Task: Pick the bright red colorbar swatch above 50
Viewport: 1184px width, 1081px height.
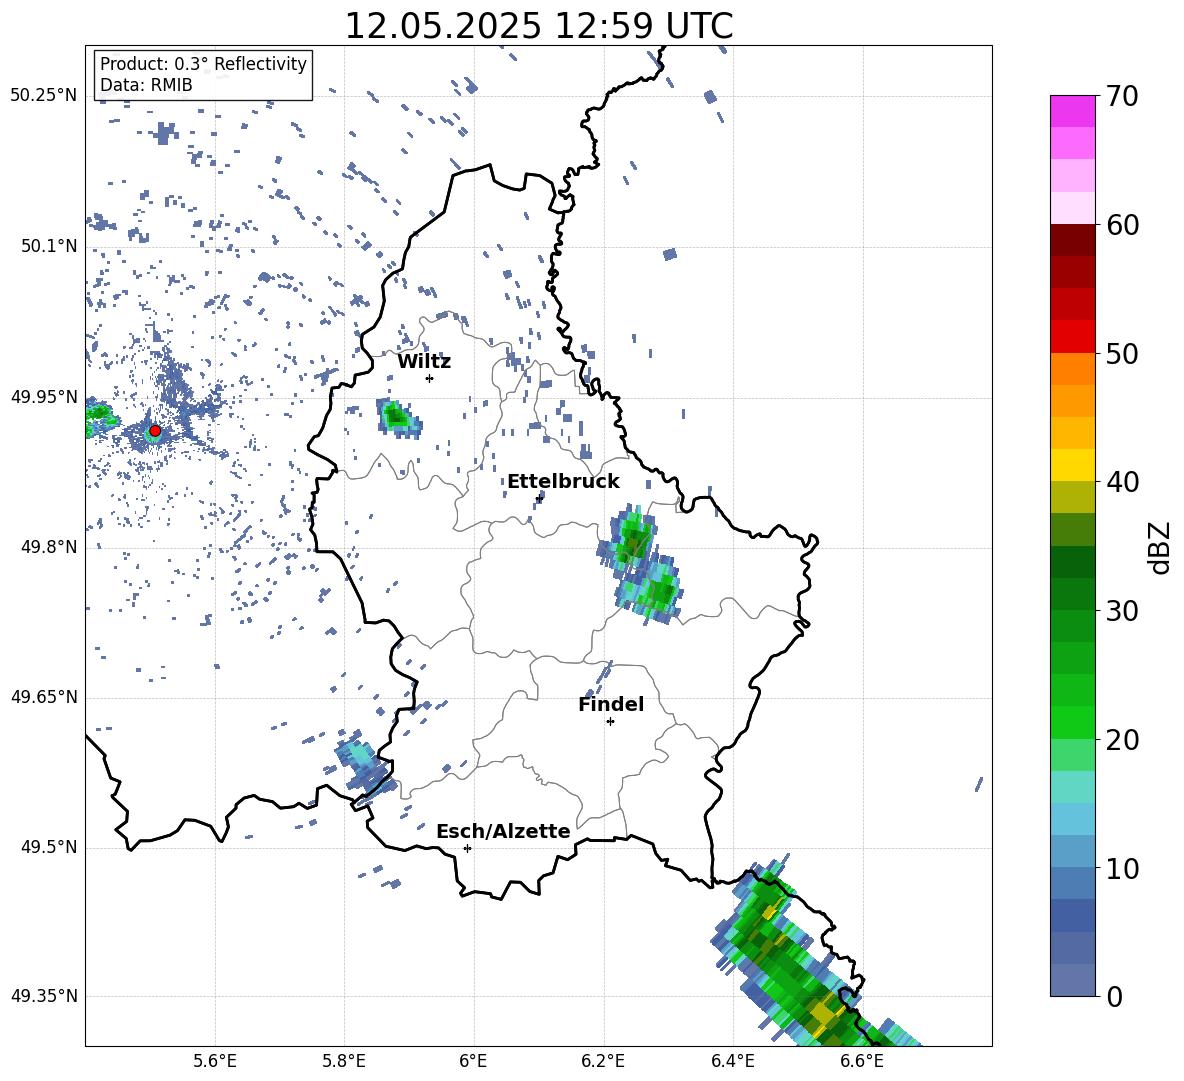Action: pyautogui.click(x=1072, y=337)
